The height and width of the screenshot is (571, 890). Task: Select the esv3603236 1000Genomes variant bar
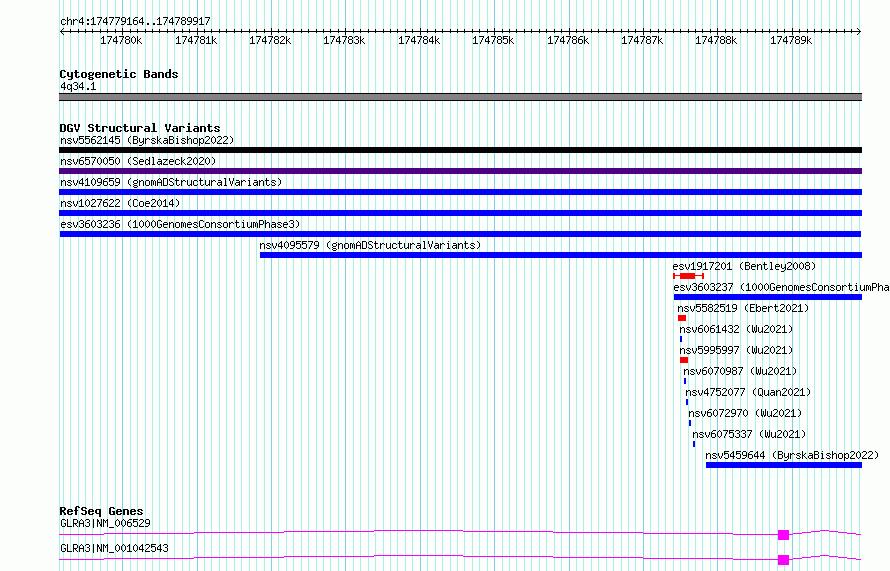(x=460, y=234)
